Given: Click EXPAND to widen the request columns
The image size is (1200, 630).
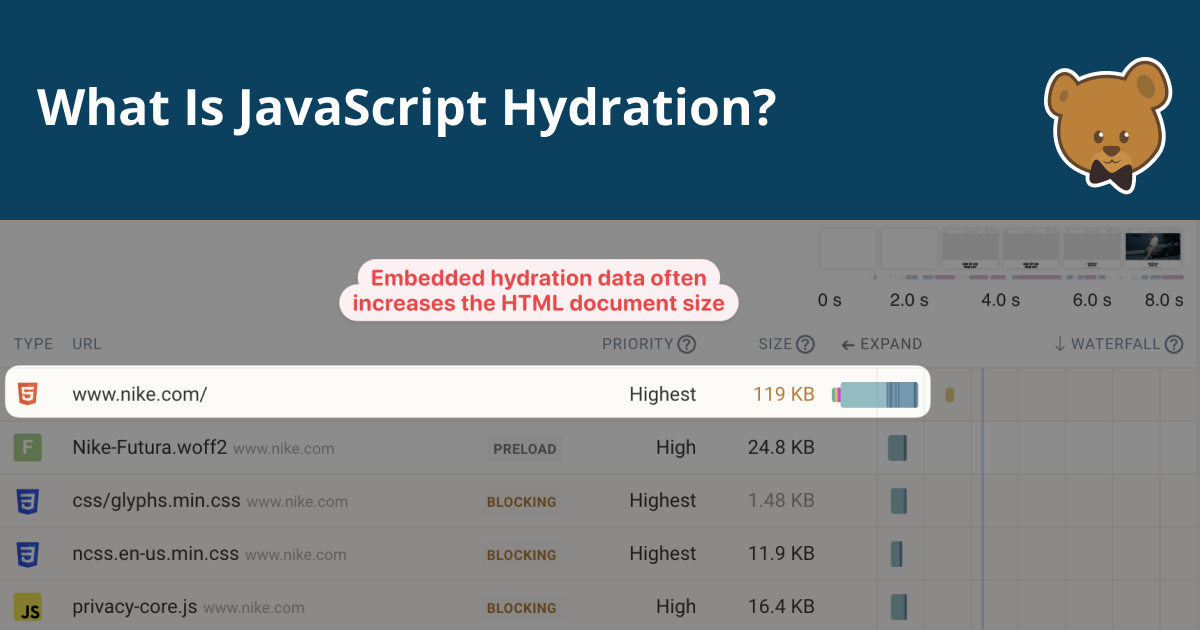Looking at the screenshot, I should click(x=881, y=344).
